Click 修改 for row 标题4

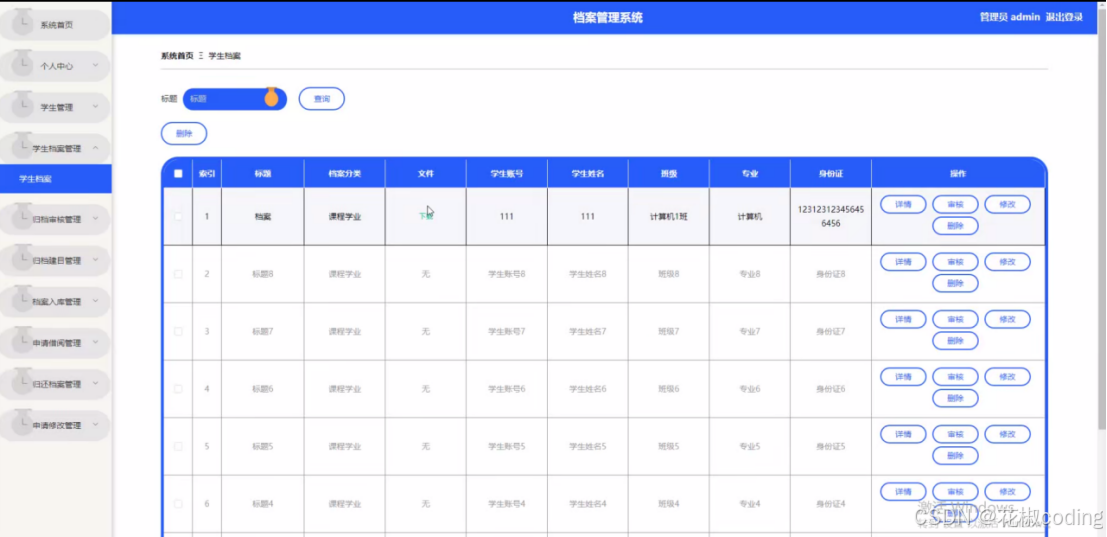point(1007,492)
